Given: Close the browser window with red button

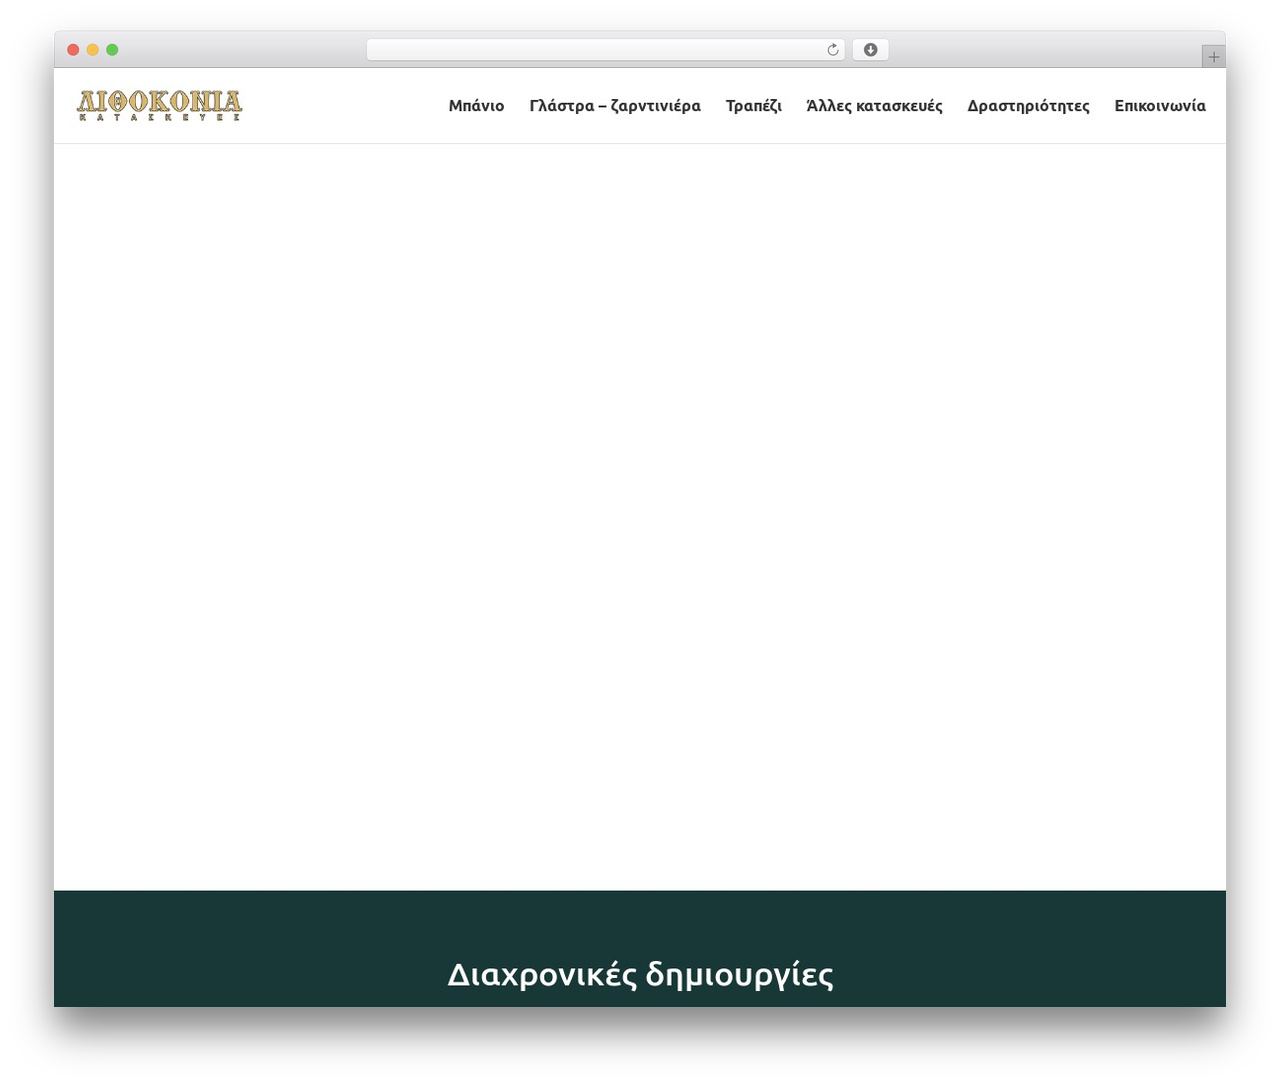Looking at the screenshot, I should (x=73, y=50).
